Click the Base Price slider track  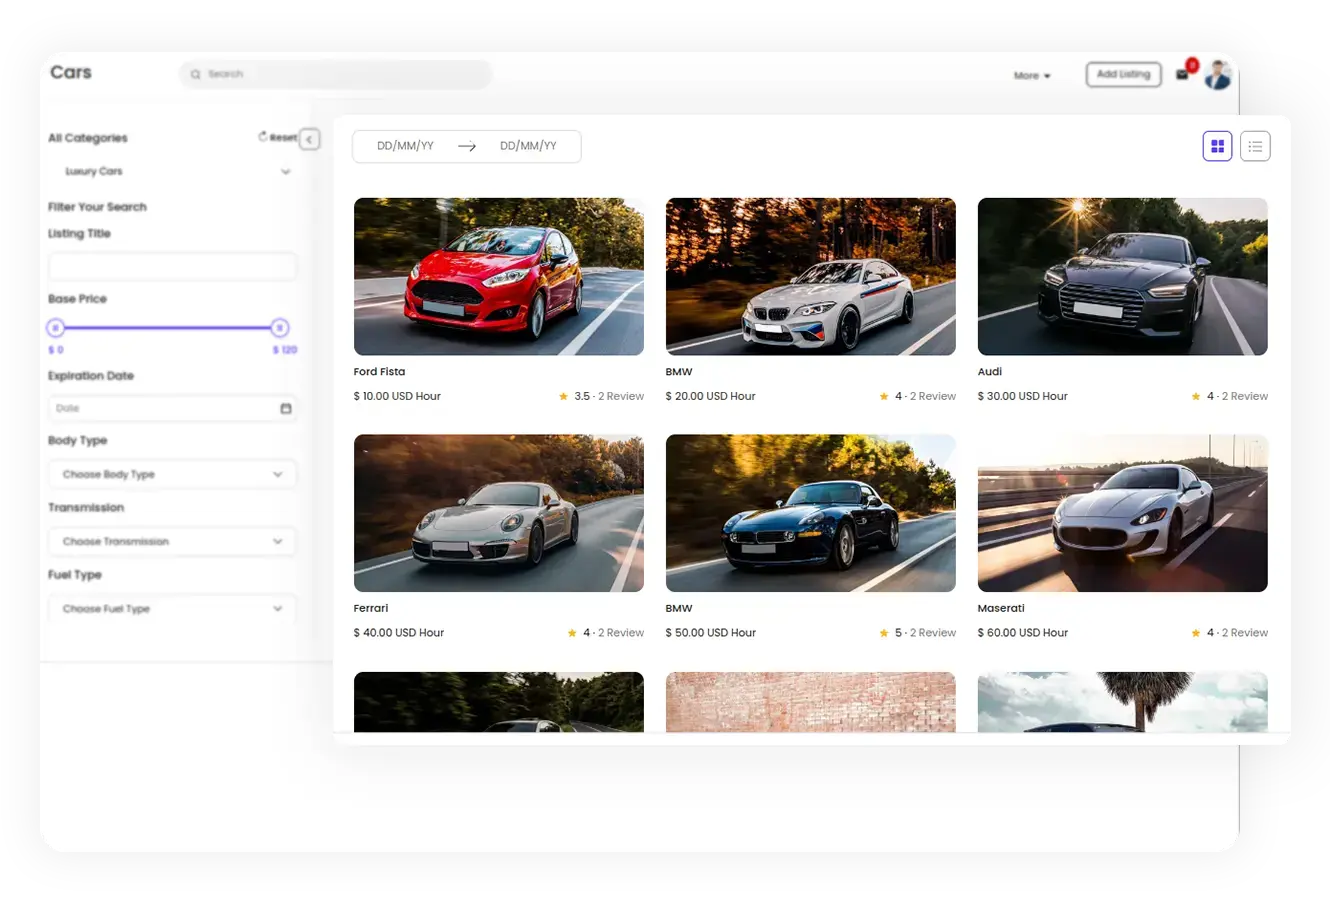coord(168,327)
